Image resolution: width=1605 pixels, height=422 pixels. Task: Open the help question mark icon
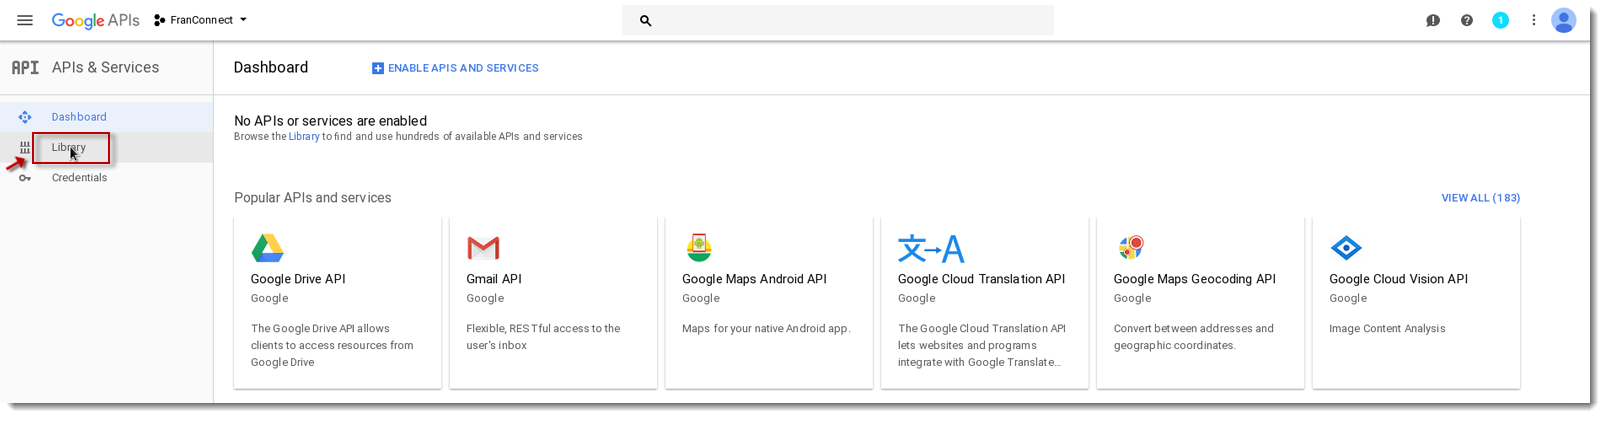[x=1467, y=20]
